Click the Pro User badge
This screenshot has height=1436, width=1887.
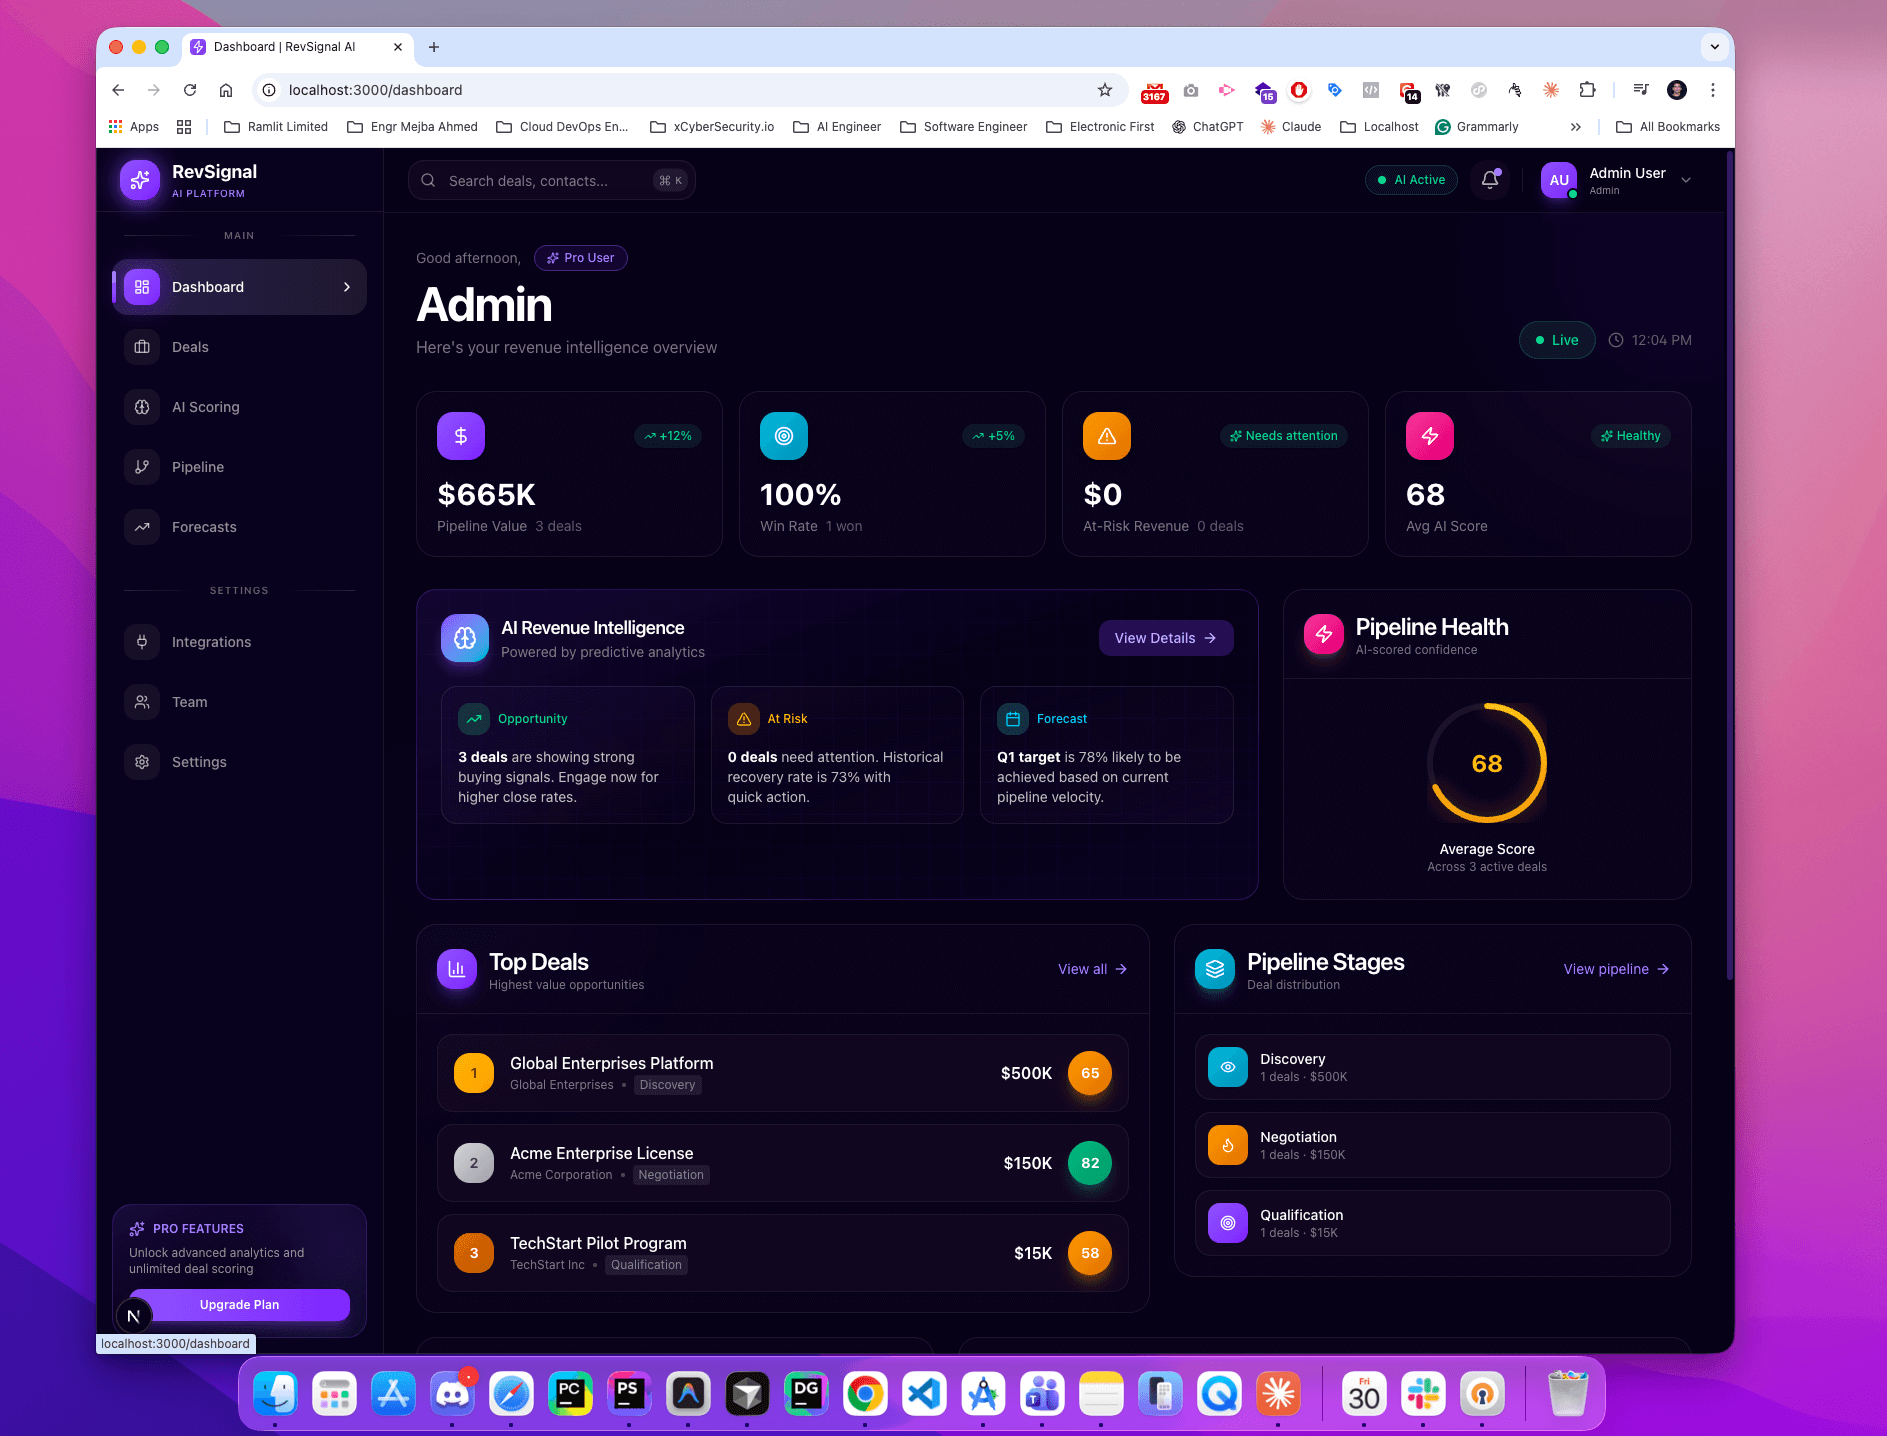point(580,258)
